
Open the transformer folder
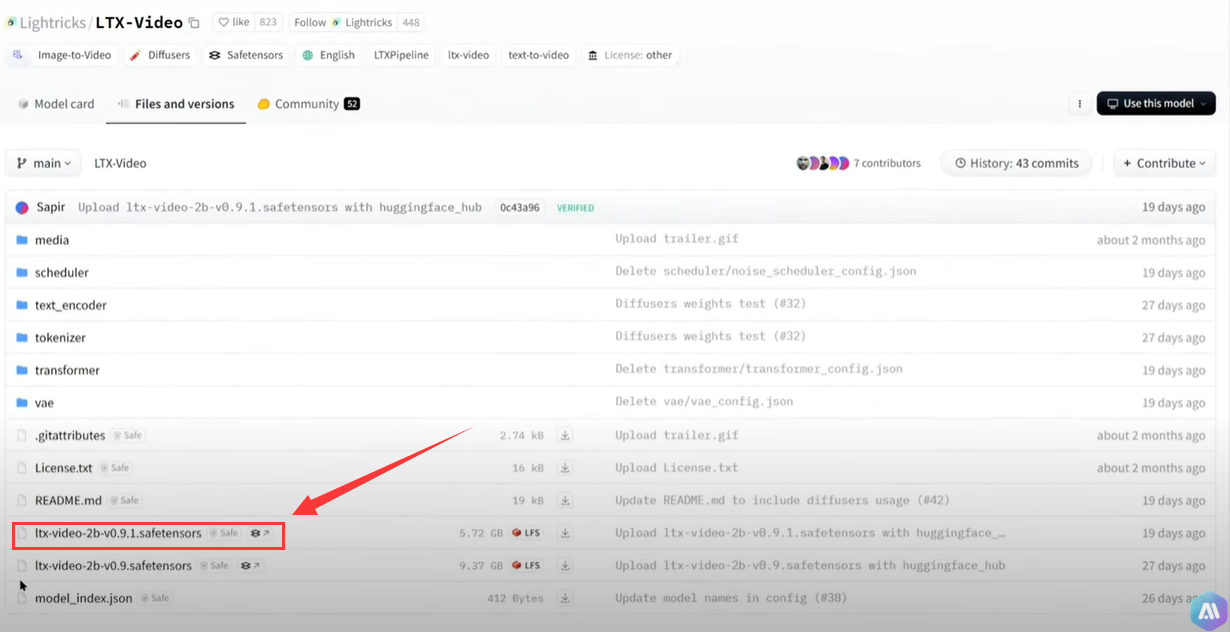tap(67, 370)
